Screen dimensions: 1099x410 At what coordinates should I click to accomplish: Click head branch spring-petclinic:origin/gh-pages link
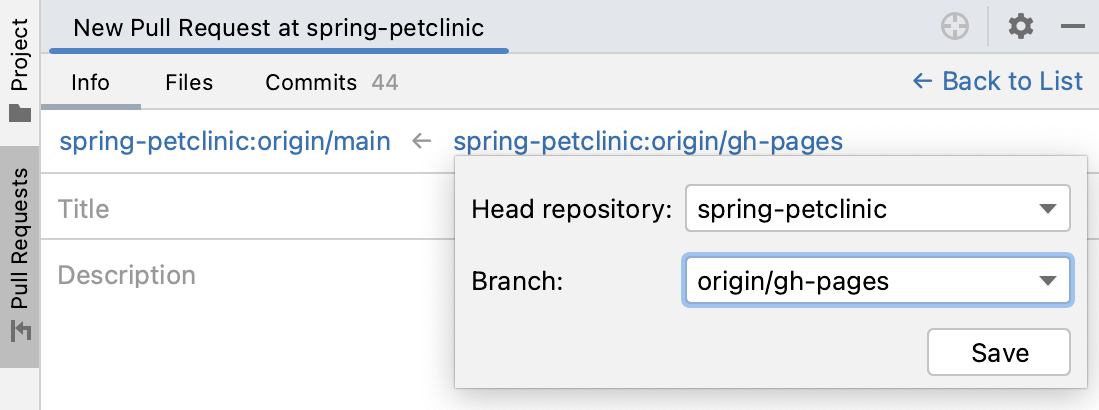coord(648,142)
